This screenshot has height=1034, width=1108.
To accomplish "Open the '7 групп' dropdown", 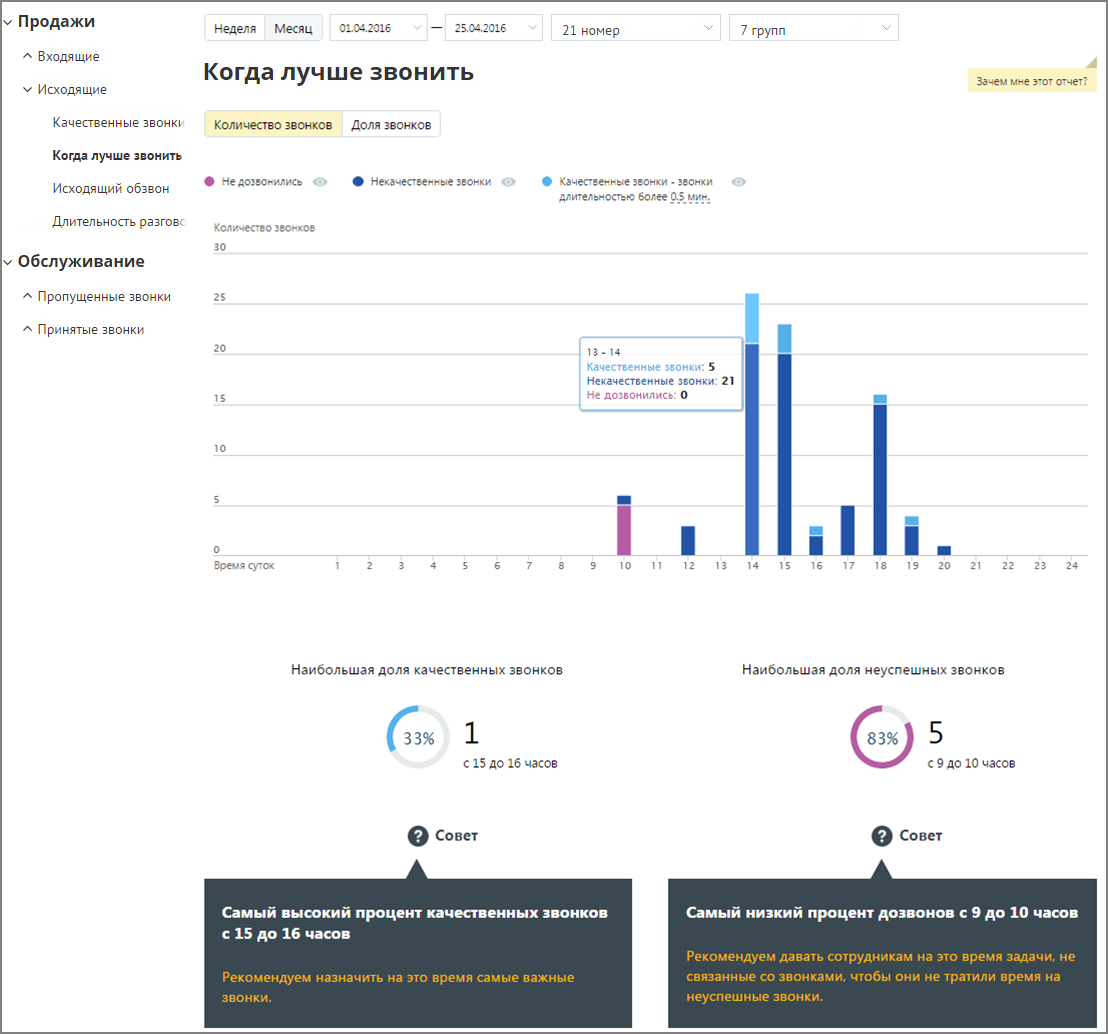I will pyautogui.click(x=814, y=28).
